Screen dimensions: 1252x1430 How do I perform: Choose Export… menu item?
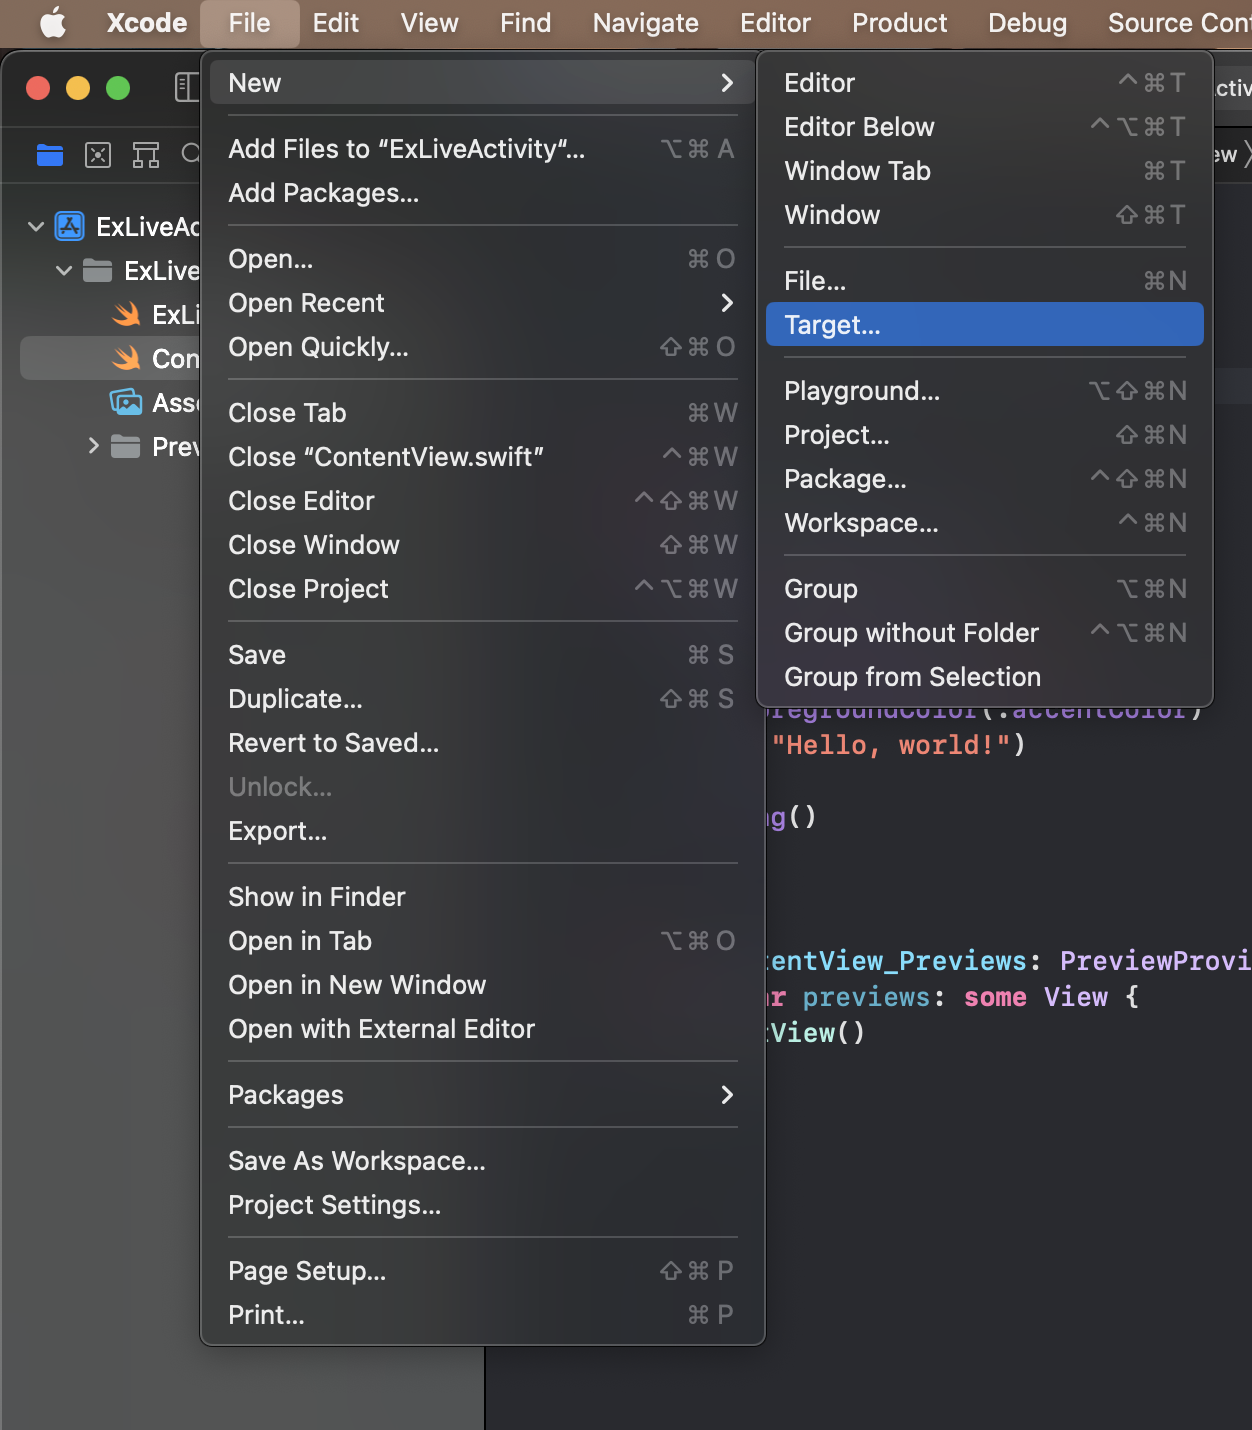click(x=482, y=831)
